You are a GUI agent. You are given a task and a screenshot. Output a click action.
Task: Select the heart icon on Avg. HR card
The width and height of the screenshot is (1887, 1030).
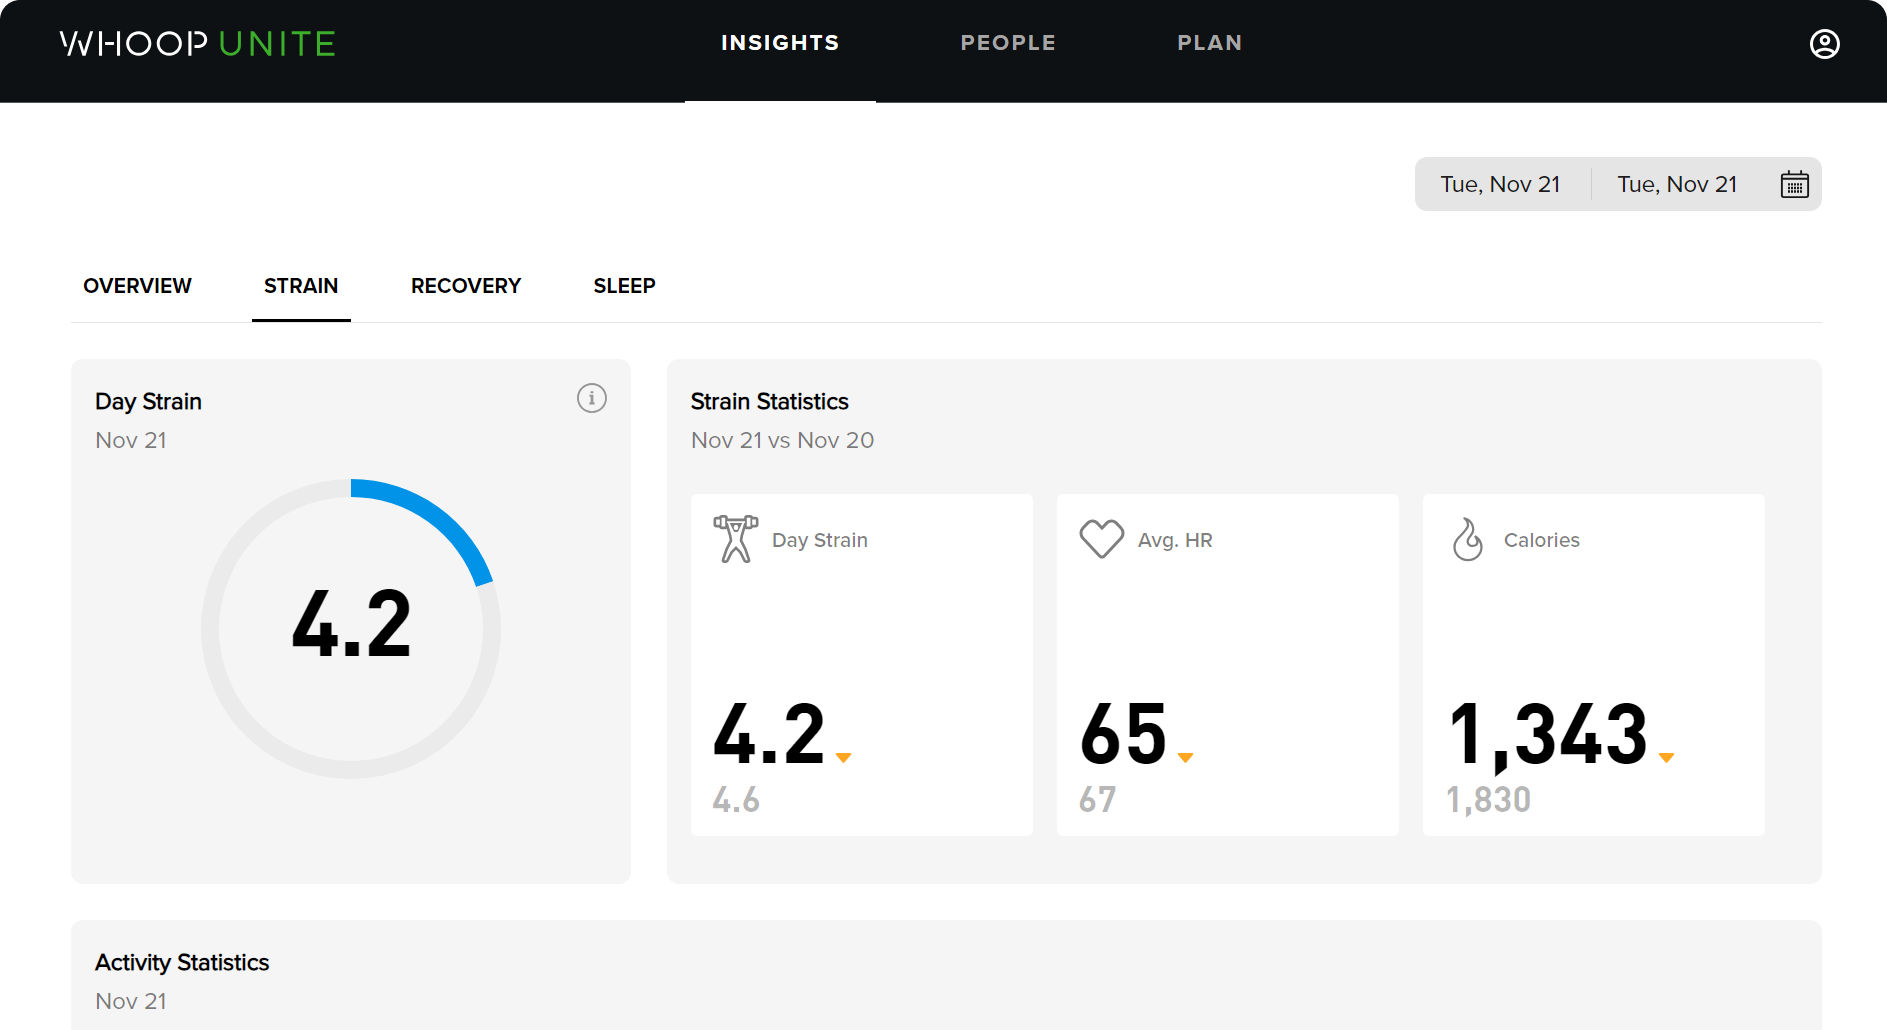point(1101,539)
